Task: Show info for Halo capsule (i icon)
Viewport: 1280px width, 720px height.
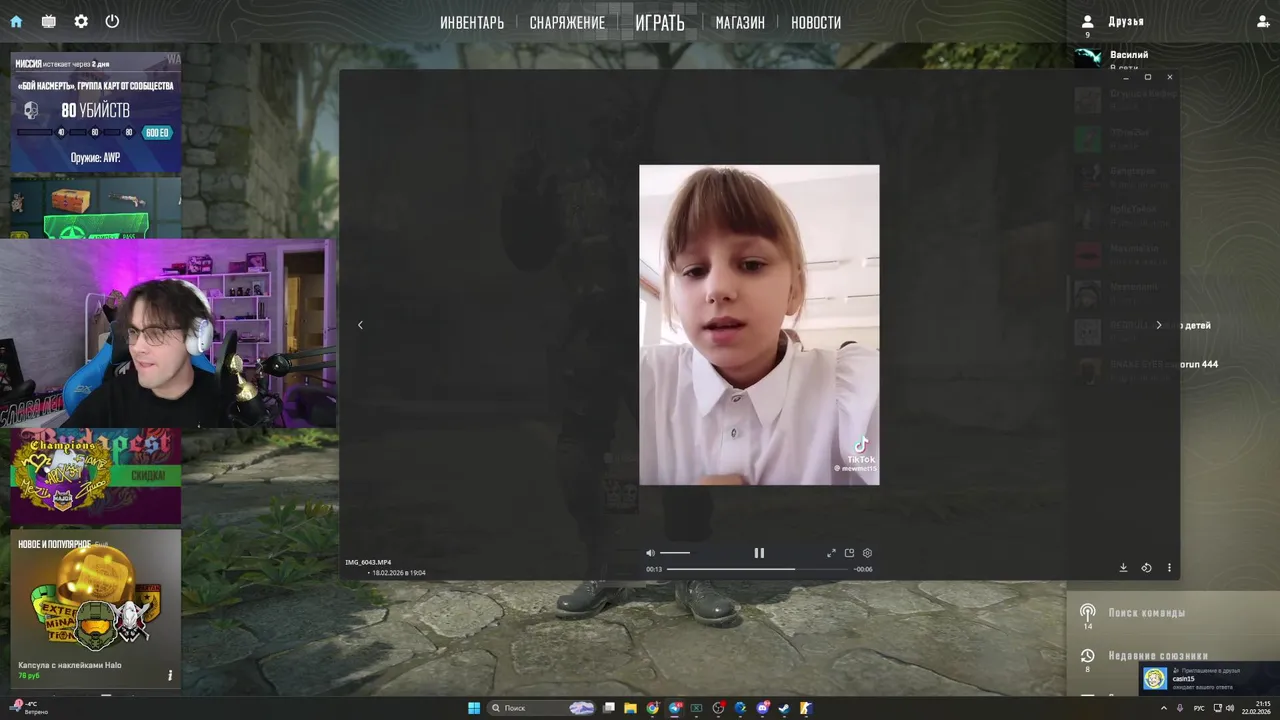Action: point(170,676)
